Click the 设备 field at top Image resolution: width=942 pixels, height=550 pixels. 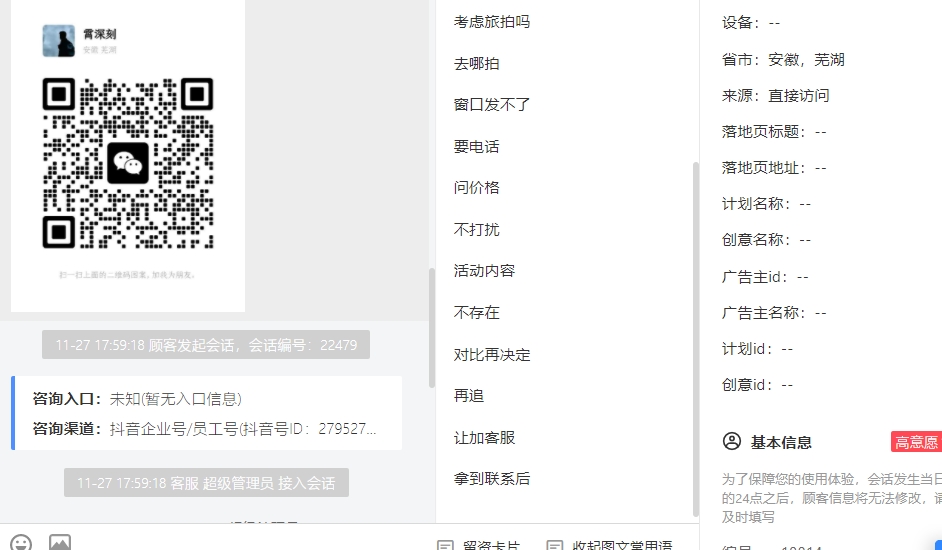click(x=750, y=23)
